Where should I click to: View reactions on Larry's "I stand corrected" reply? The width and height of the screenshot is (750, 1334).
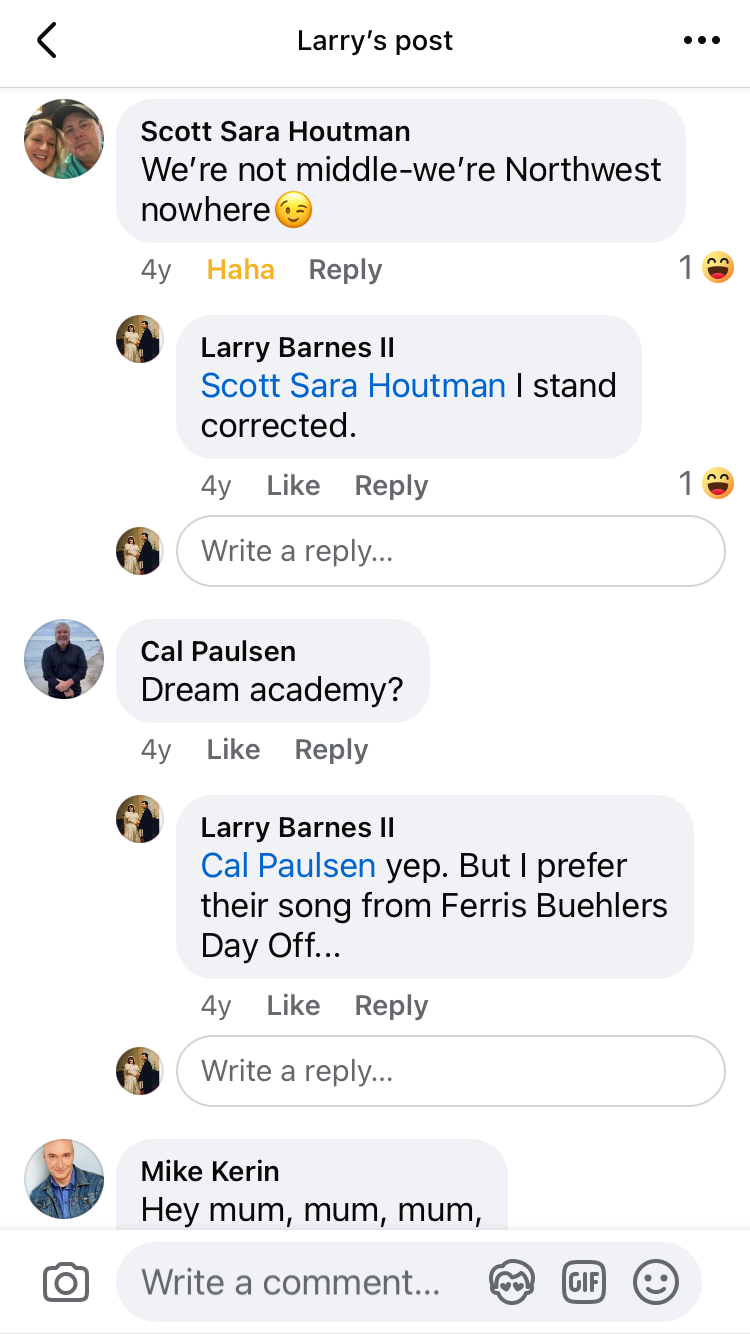(707, 485)
